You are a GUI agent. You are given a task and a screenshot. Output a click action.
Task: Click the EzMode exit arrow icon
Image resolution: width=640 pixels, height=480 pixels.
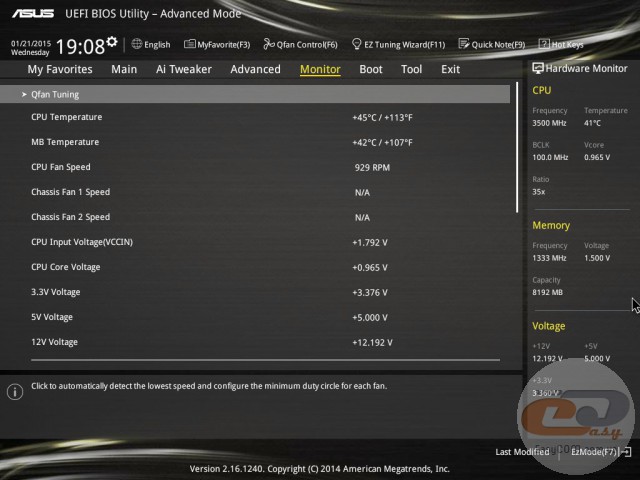pos(626,452)
